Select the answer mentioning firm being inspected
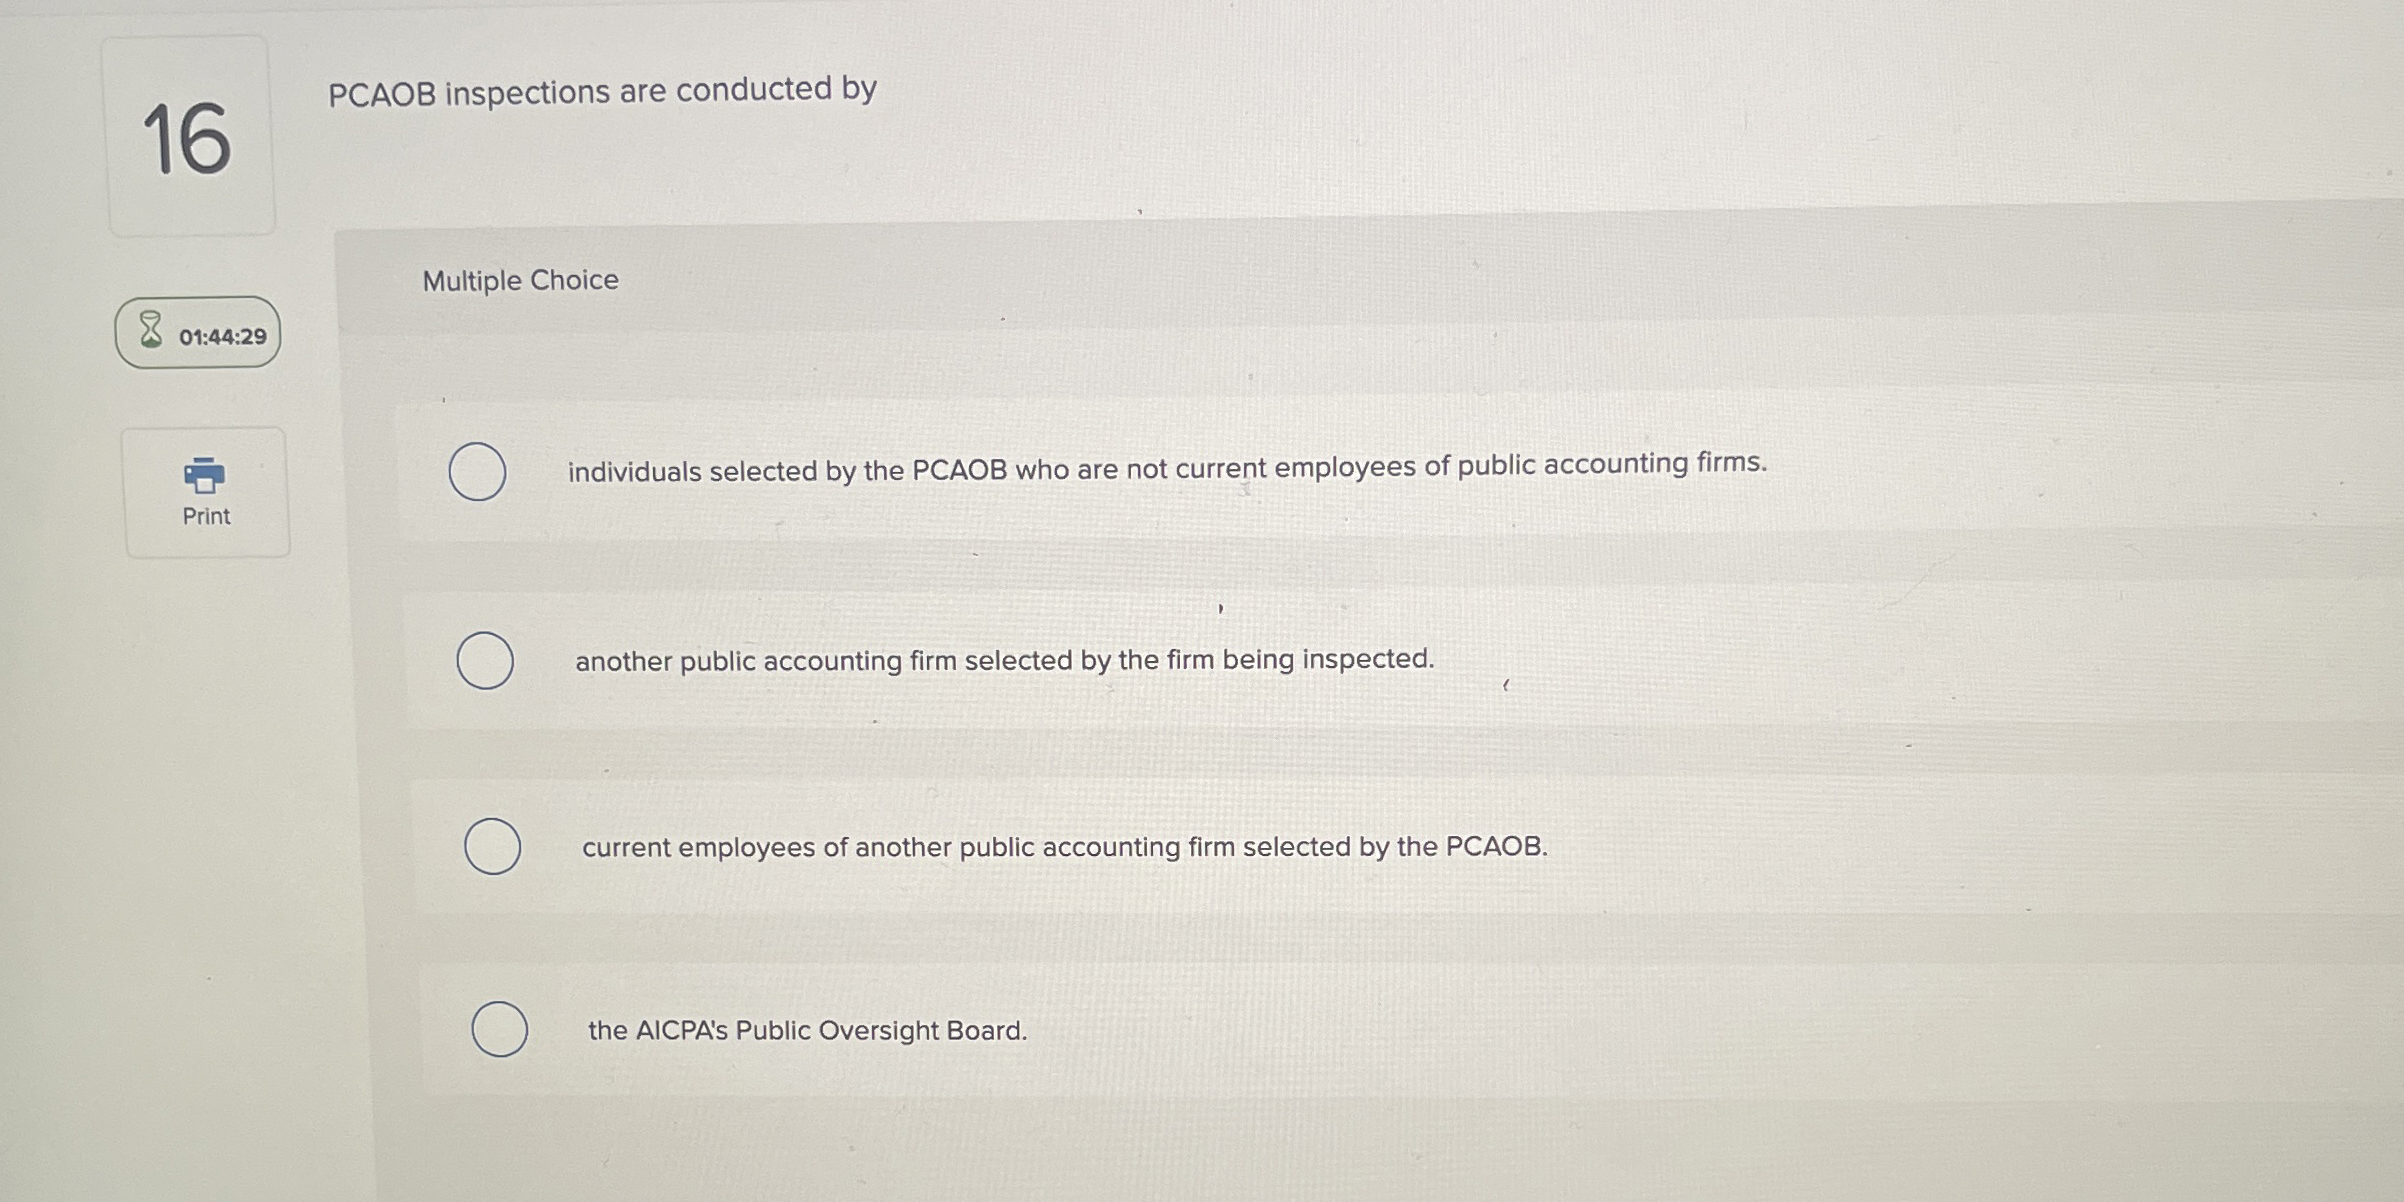The width and height of the screenshot is (2404, 1202). coord(484,660)
